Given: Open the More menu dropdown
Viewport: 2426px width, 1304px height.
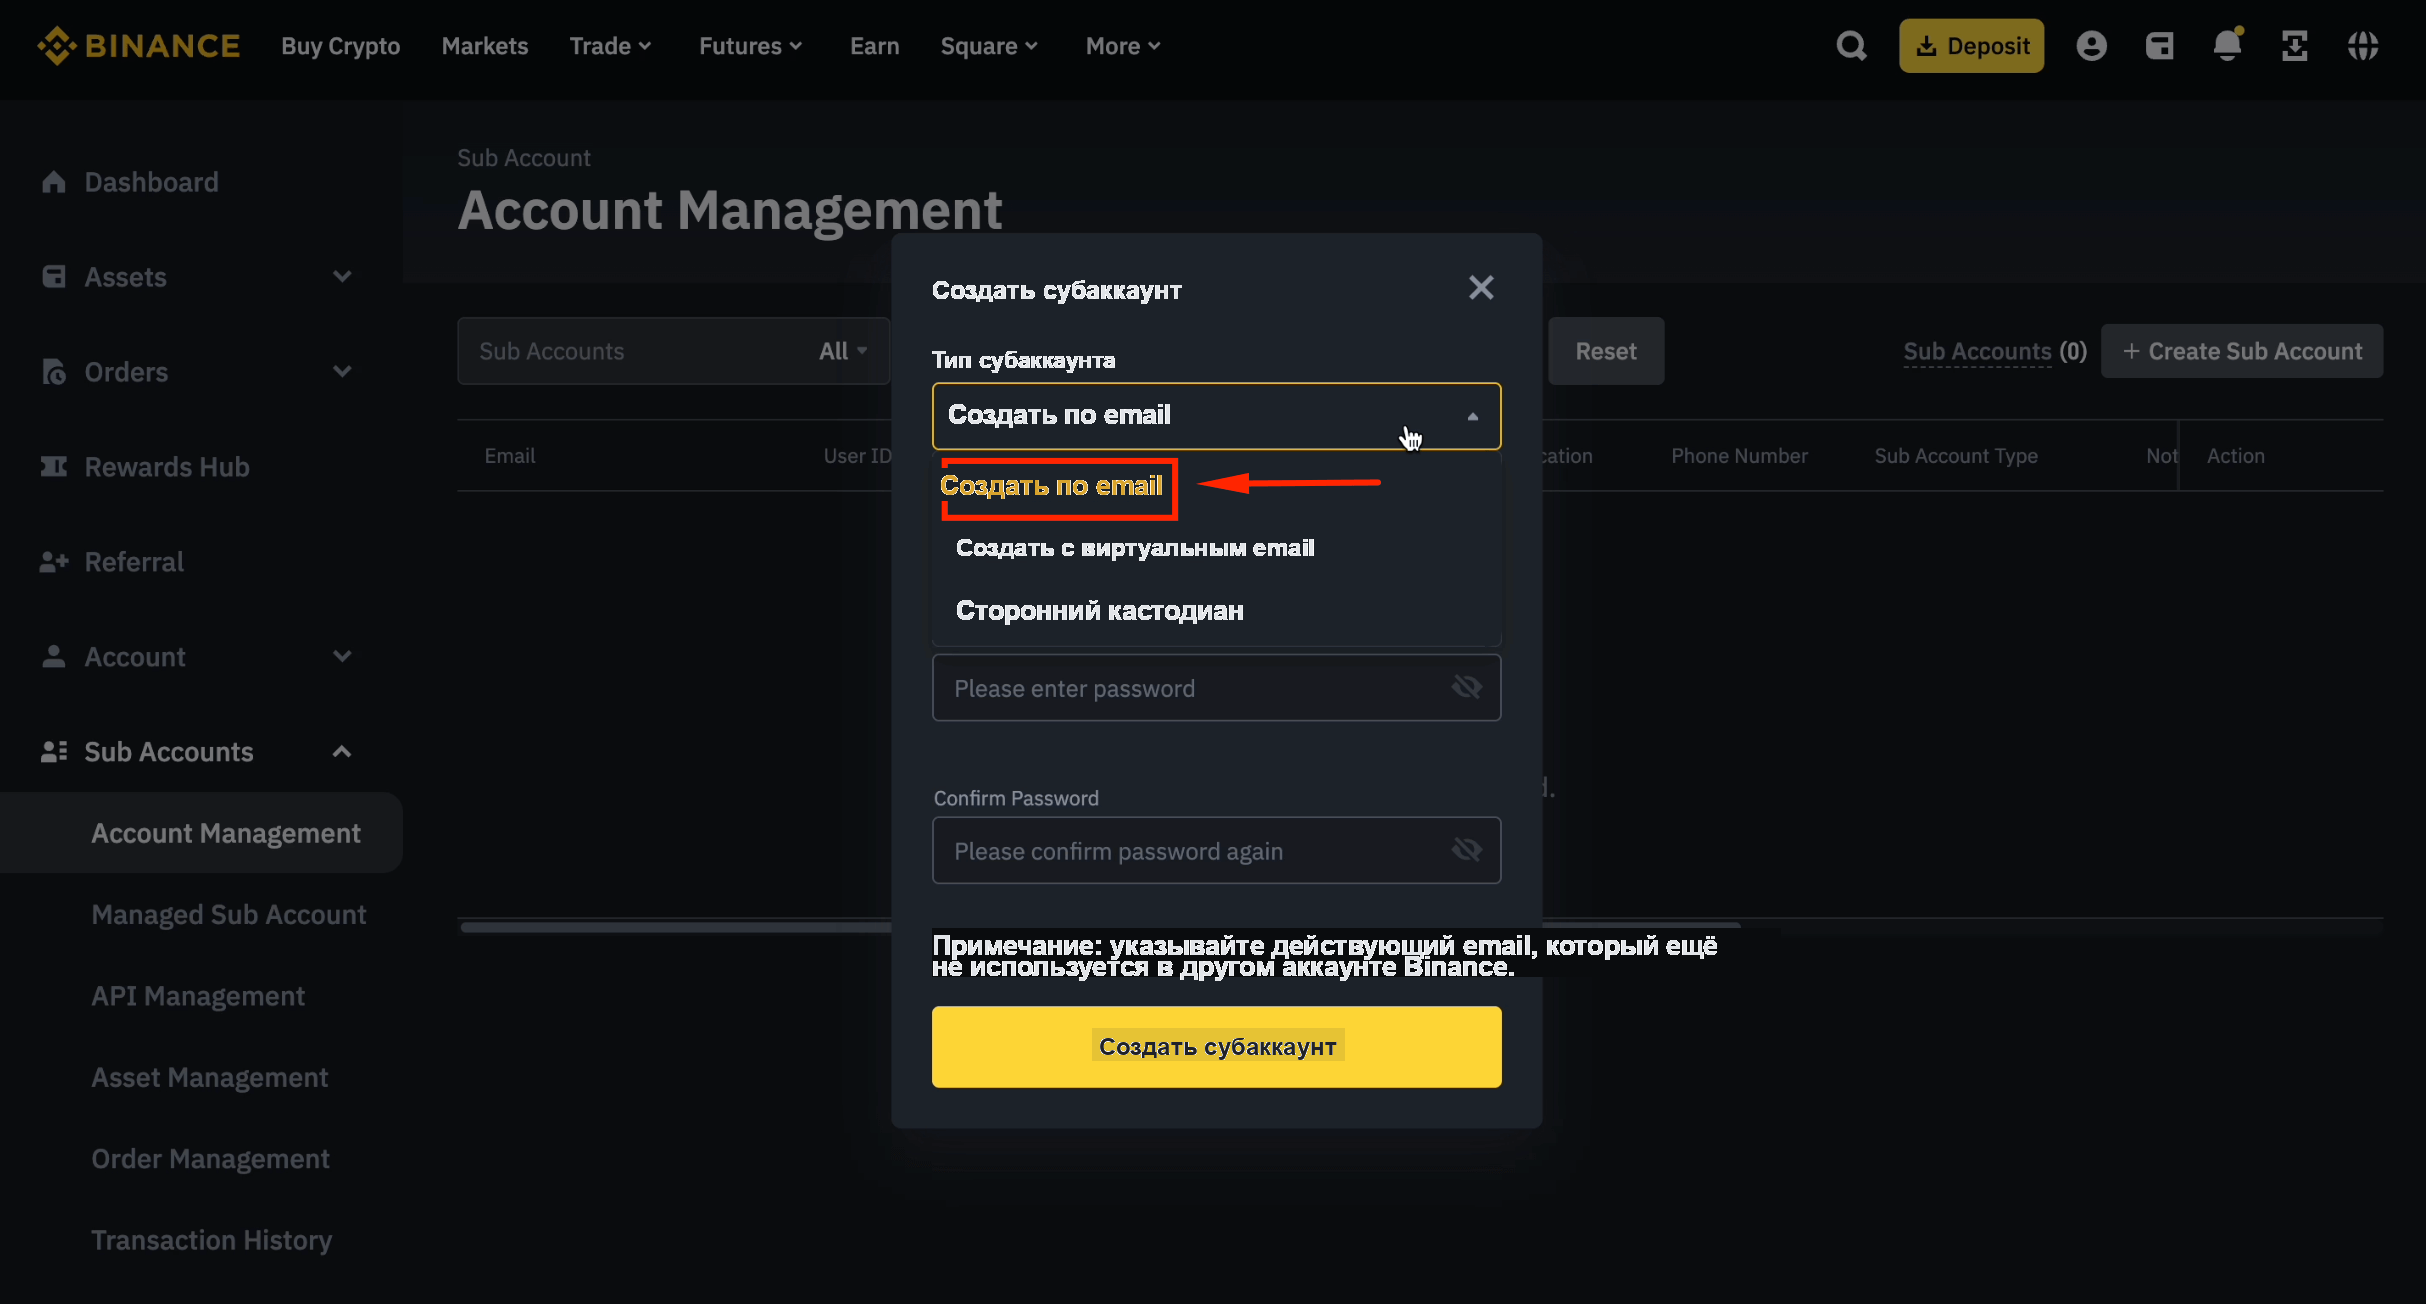Looking at the screenshot, I should click(1124, 46).
